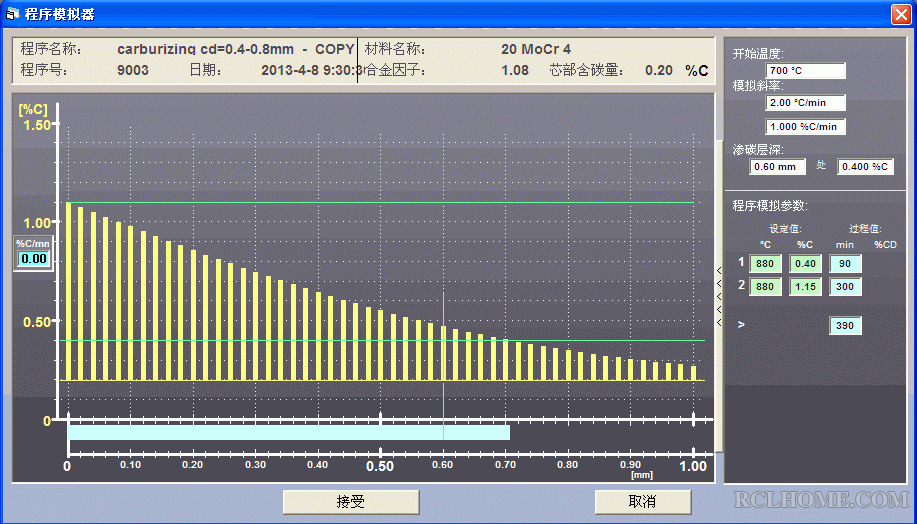Click the 开始温度 label
This screenshot has height=524, width=917.
coord(758,54)
